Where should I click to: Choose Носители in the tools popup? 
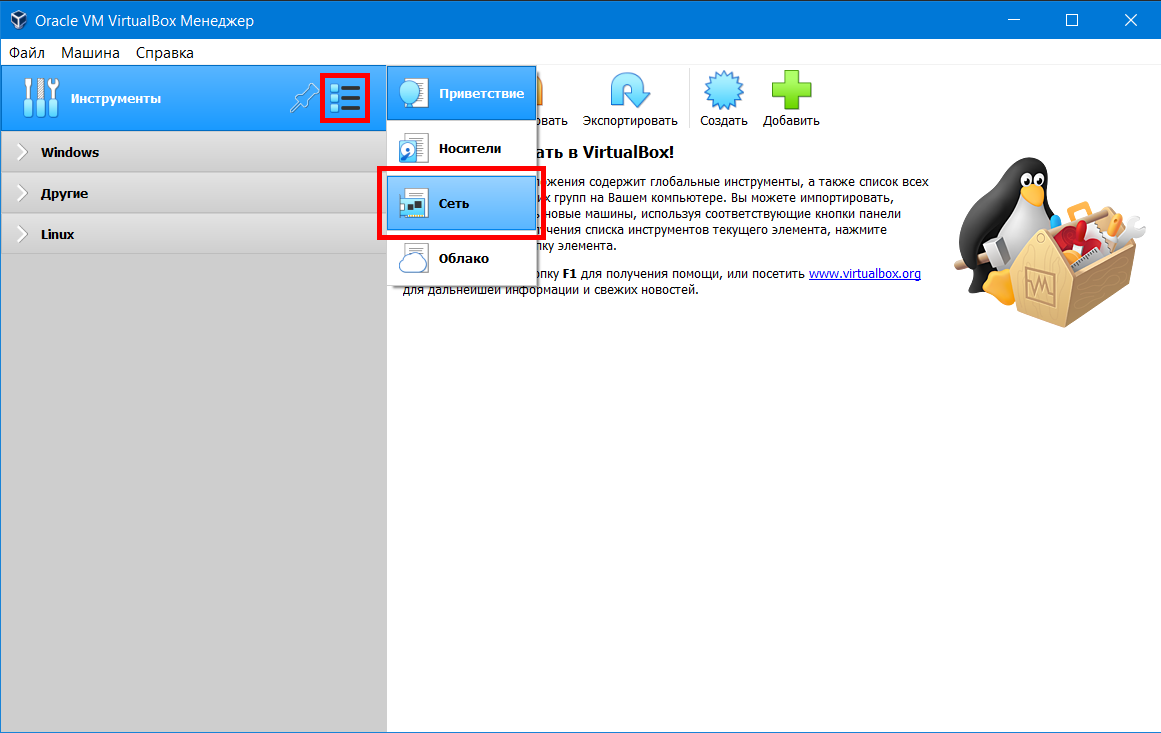pyautogui.click(x=461, y=148)
